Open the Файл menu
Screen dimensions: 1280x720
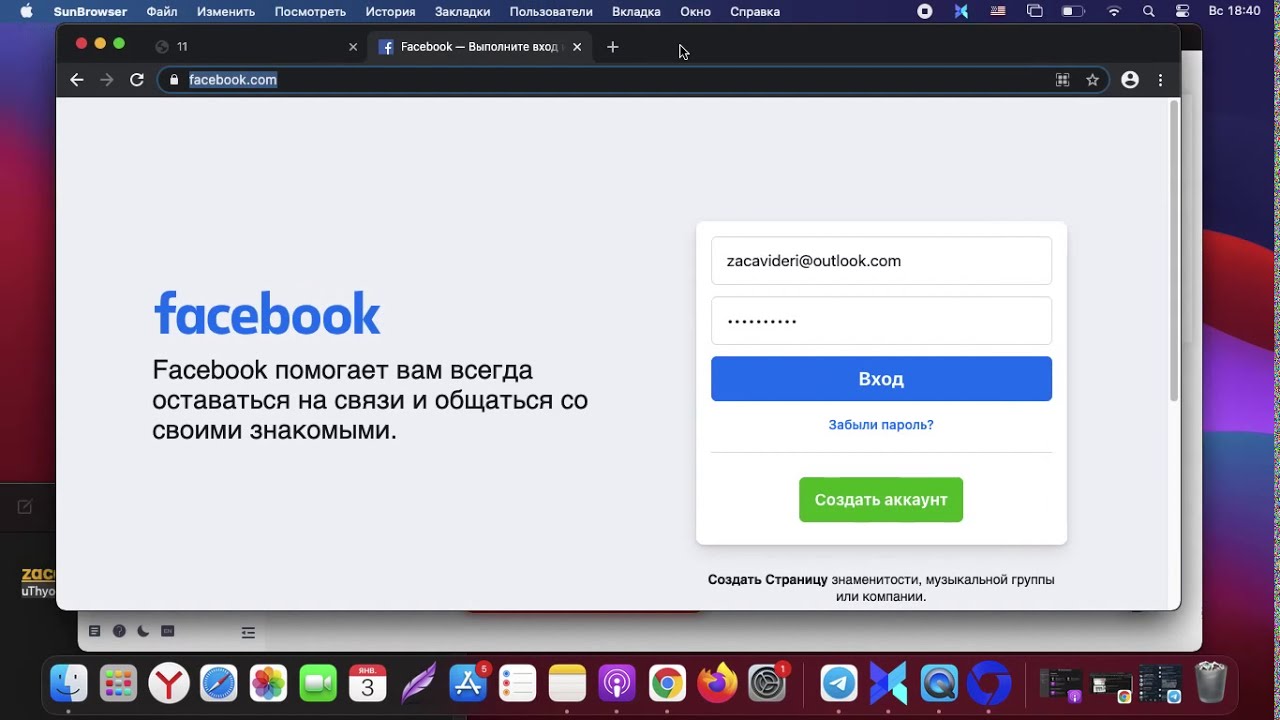click(162, 12)
